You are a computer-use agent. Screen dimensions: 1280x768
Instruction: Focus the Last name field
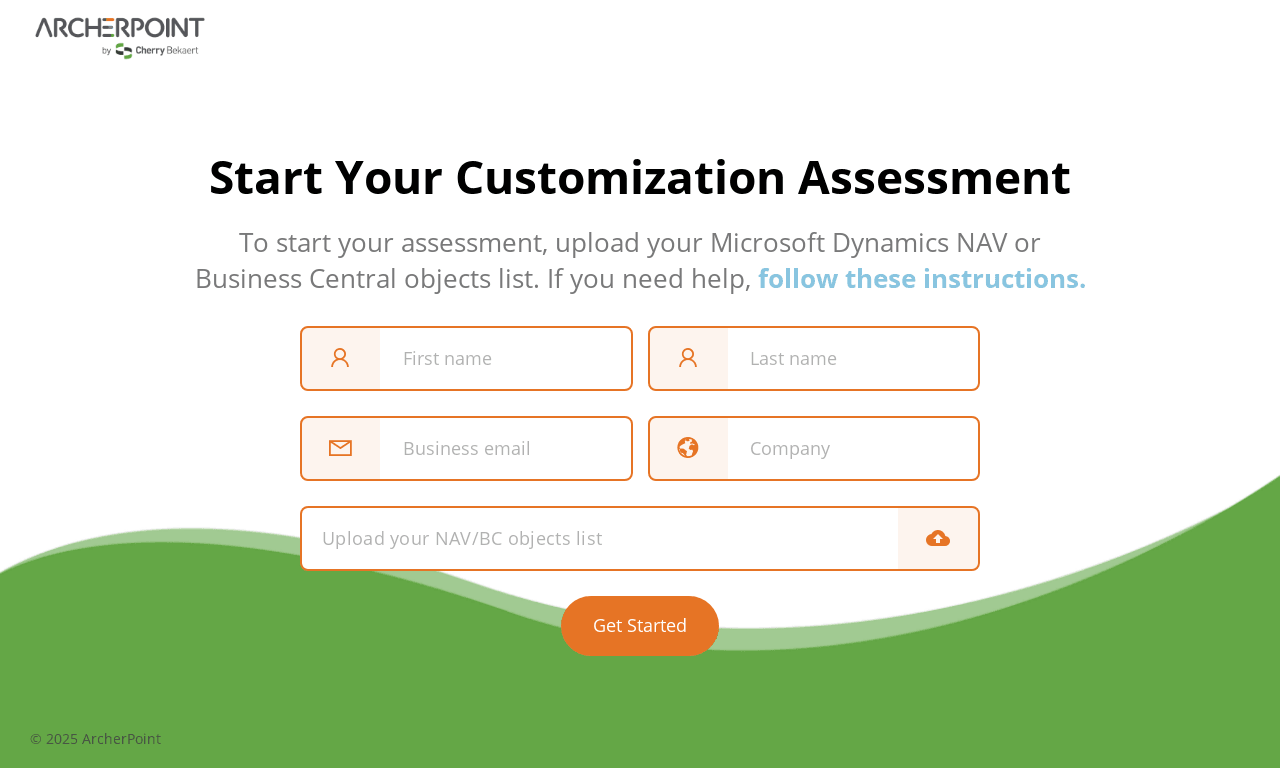pyautogui.click(x=814, y=358)
